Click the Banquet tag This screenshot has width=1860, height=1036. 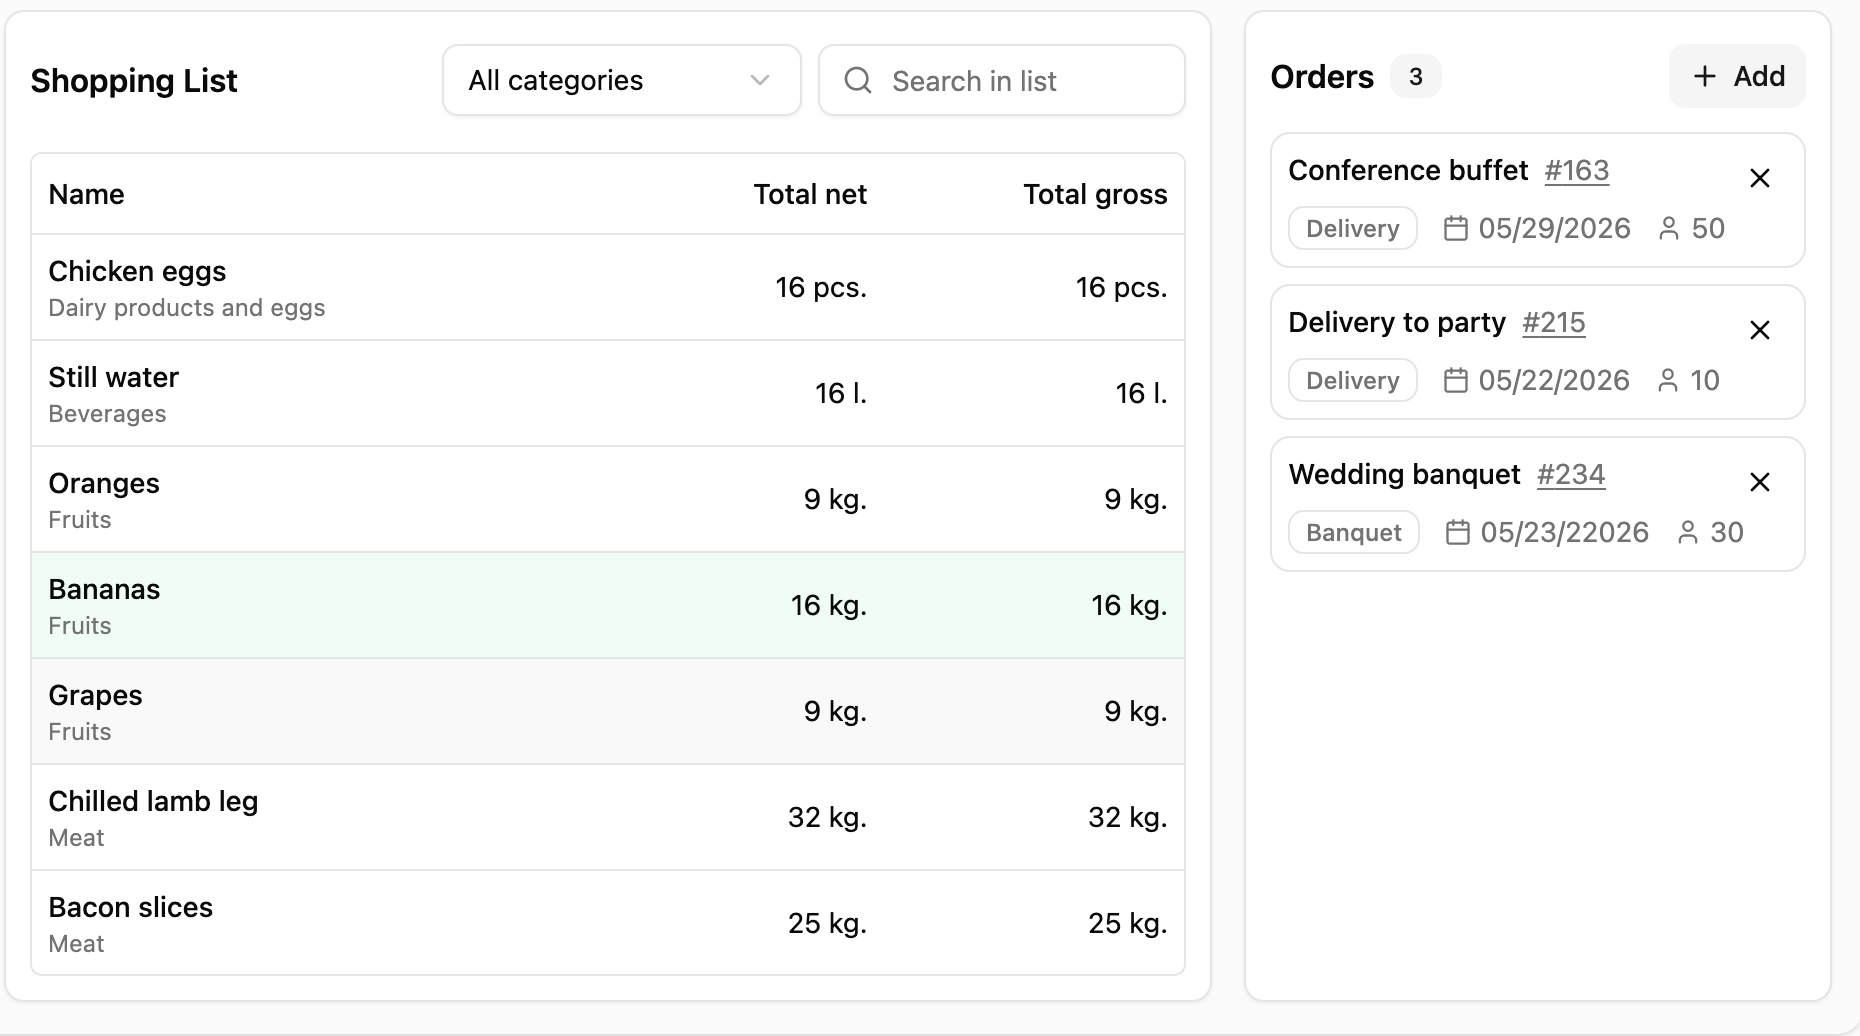[x=1354, y=532]
